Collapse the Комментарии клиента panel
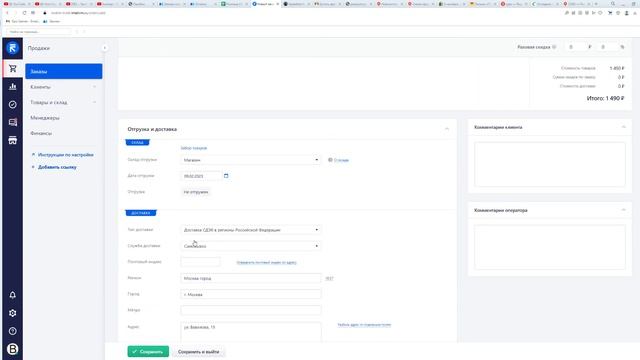The height and width of the screenshot is (360, 640). tap(623, 127)
